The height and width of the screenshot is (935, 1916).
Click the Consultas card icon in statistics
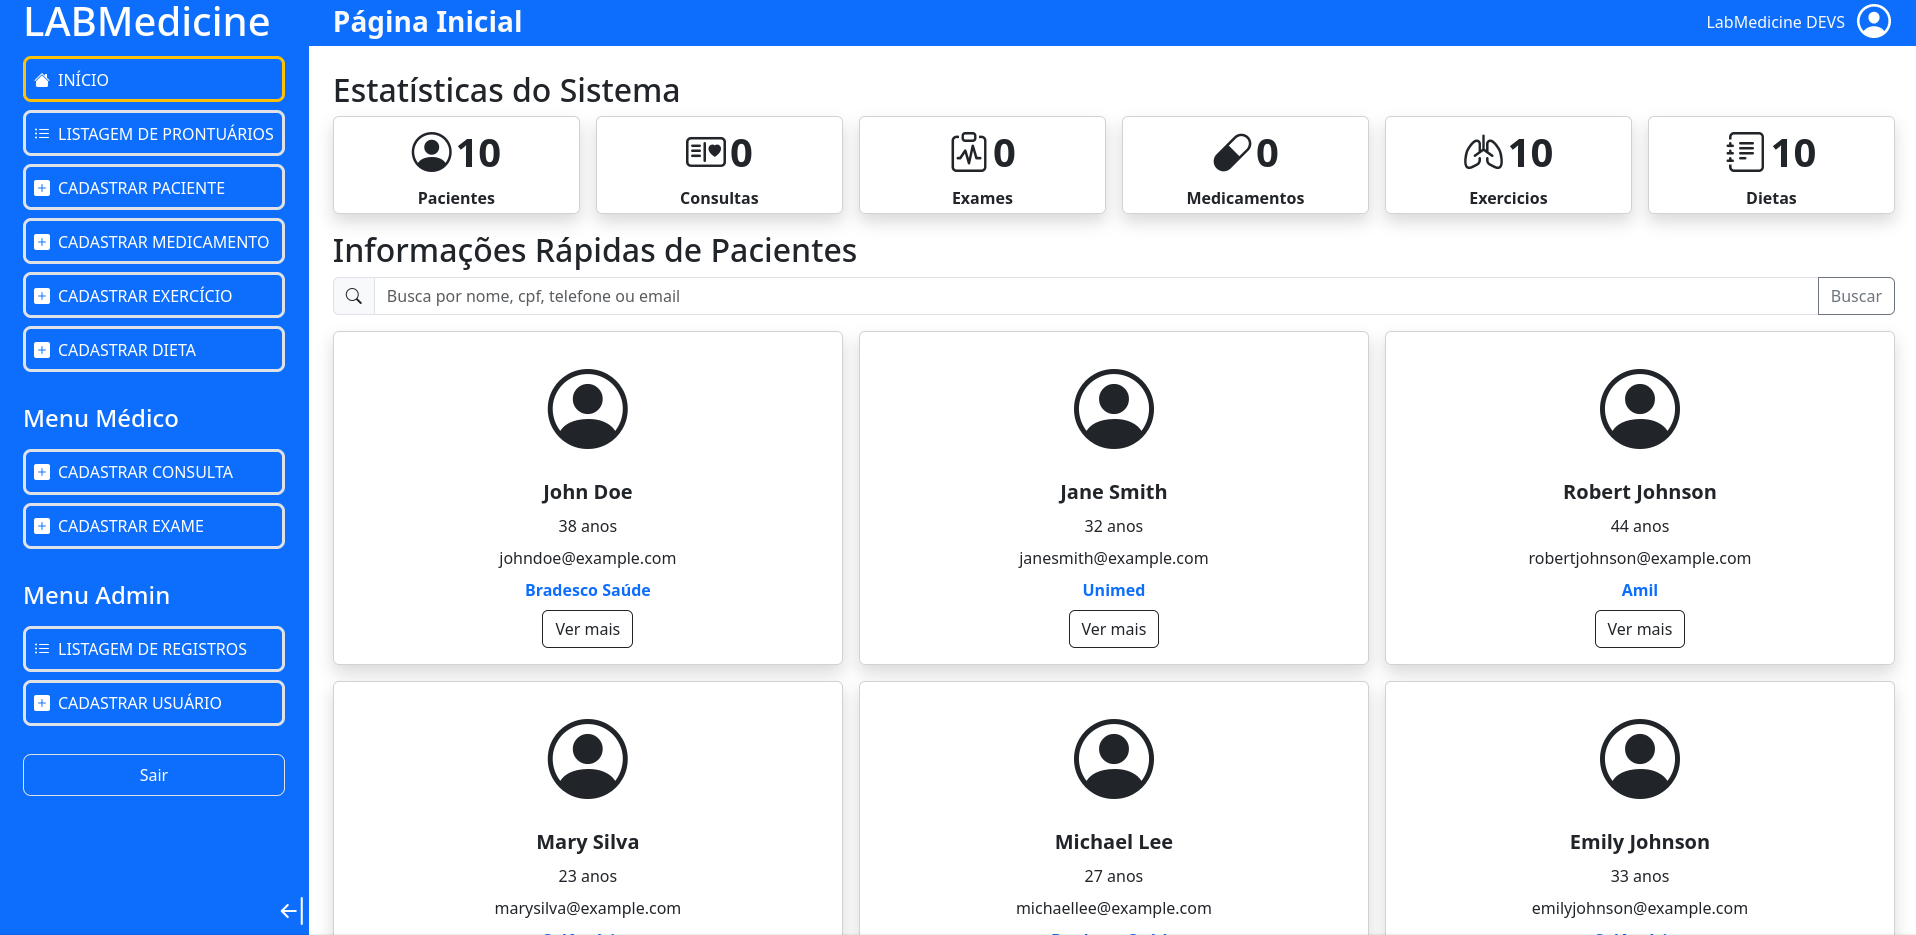[705, 153]
